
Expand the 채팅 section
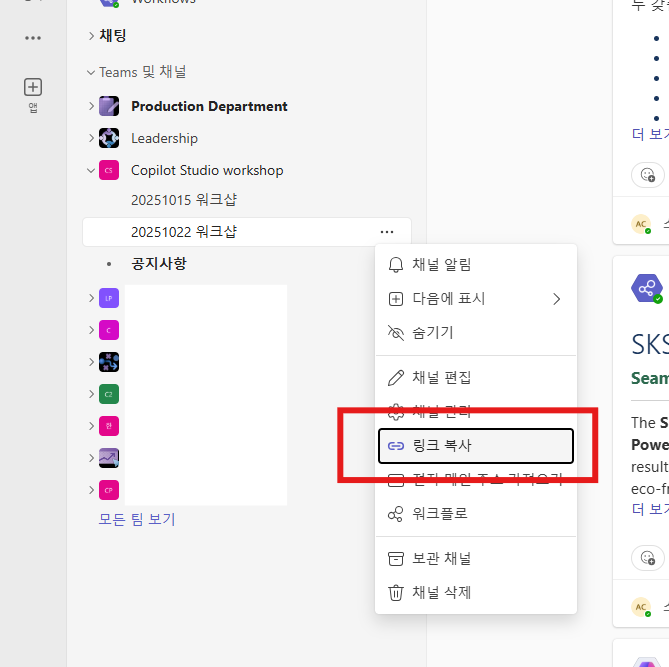(x=91, y=36)
